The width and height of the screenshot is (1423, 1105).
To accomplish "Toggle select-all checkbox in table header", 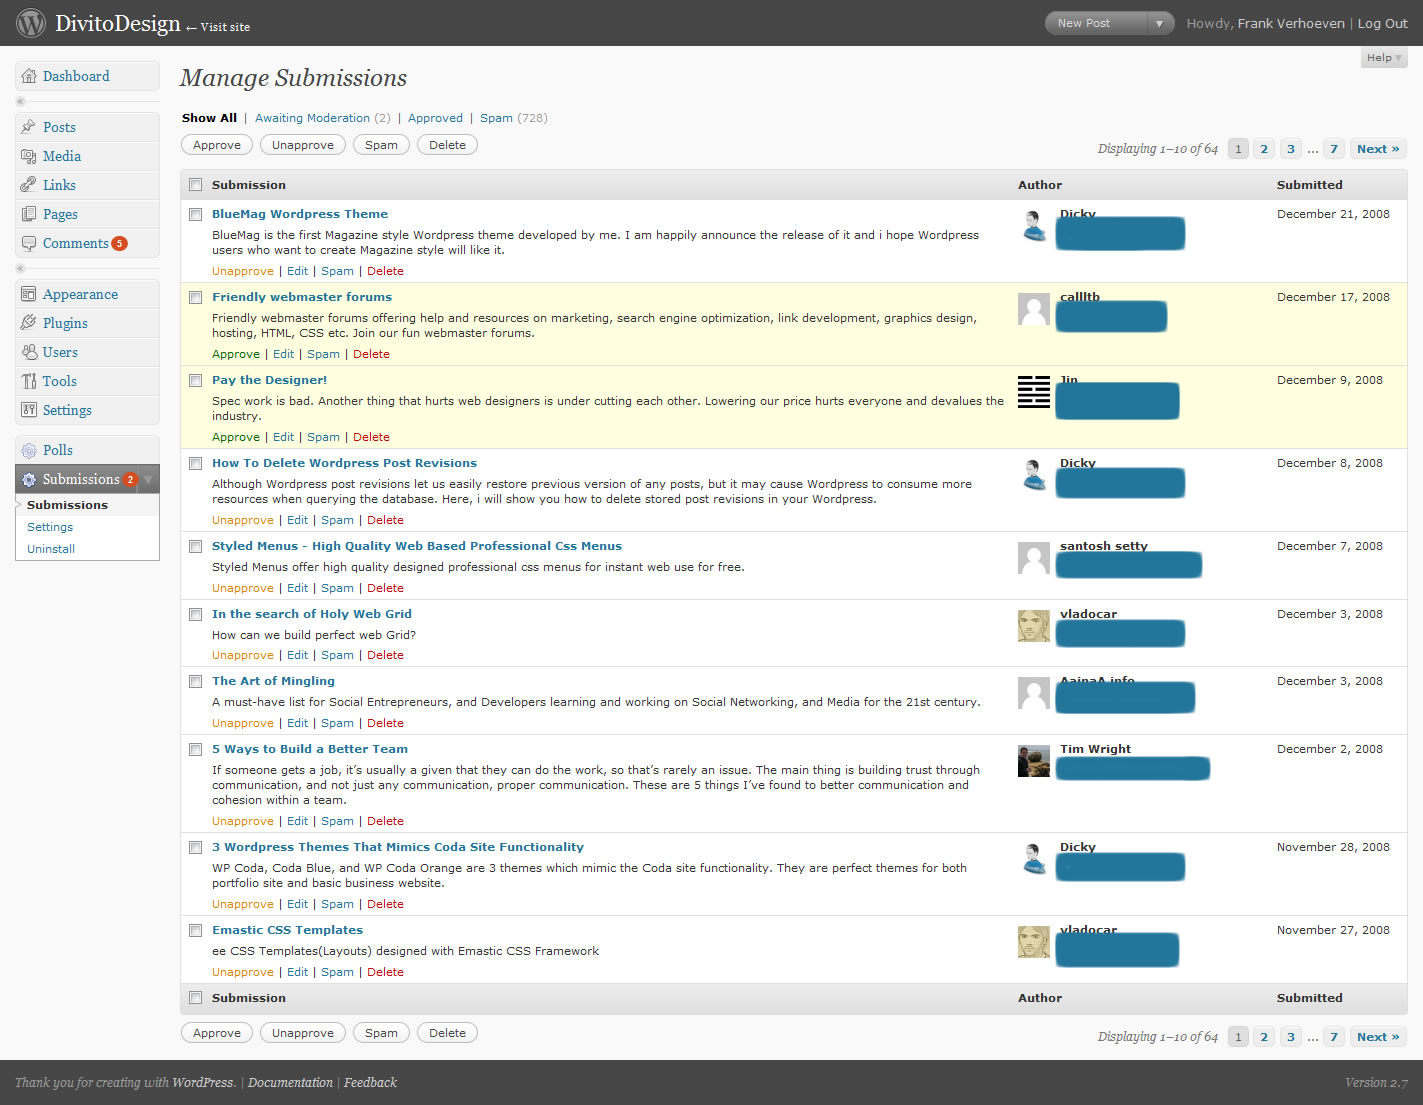I will click(x=196, y=185).
